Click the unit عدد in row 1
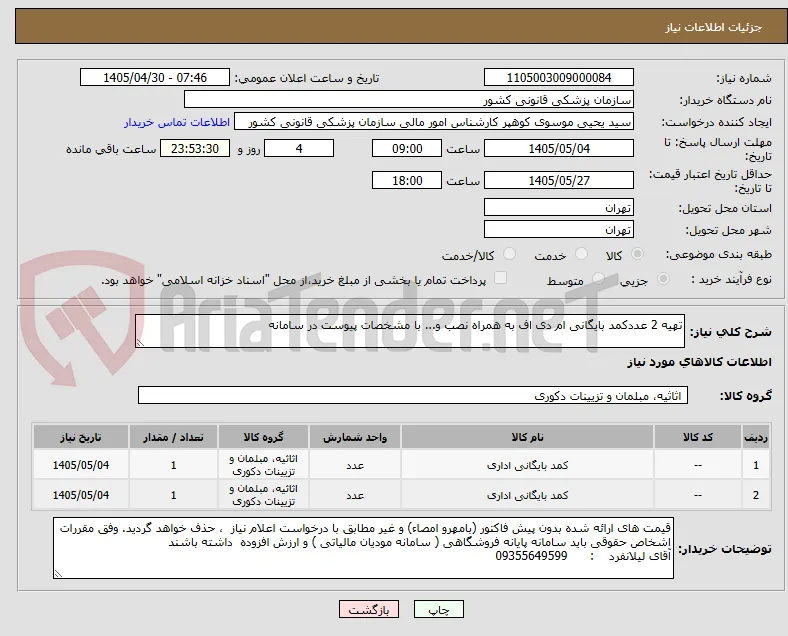The height and width of the screenshot is (636, 788). (355, 466)
